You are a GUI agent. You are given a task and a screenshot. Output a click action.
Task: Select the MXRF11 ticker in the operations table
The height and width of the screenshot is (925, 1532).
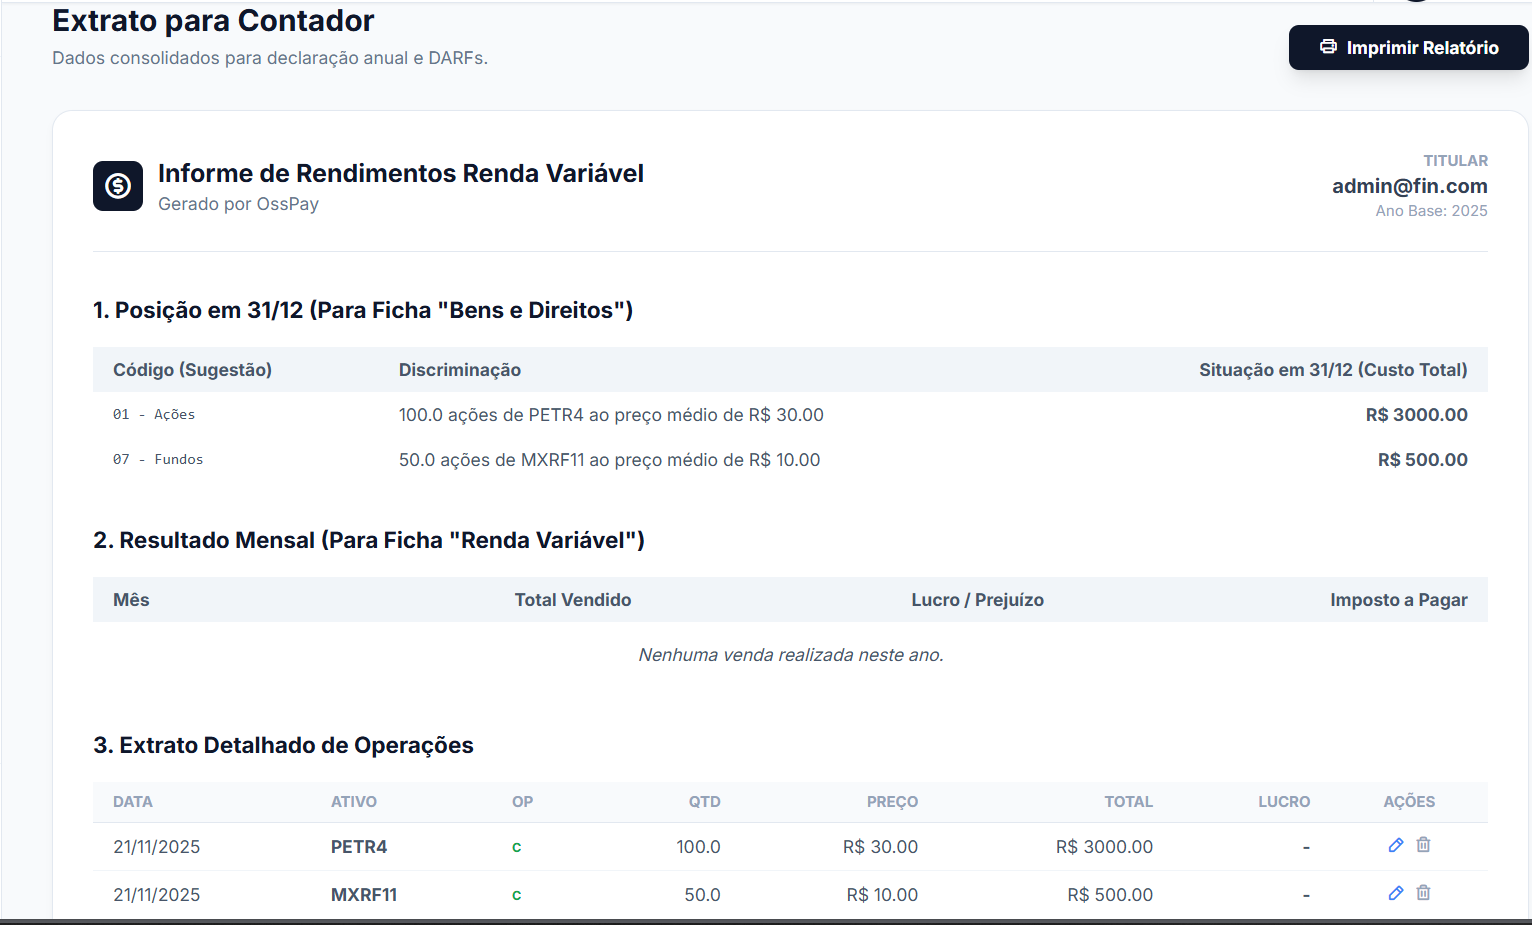coord(364,895)
